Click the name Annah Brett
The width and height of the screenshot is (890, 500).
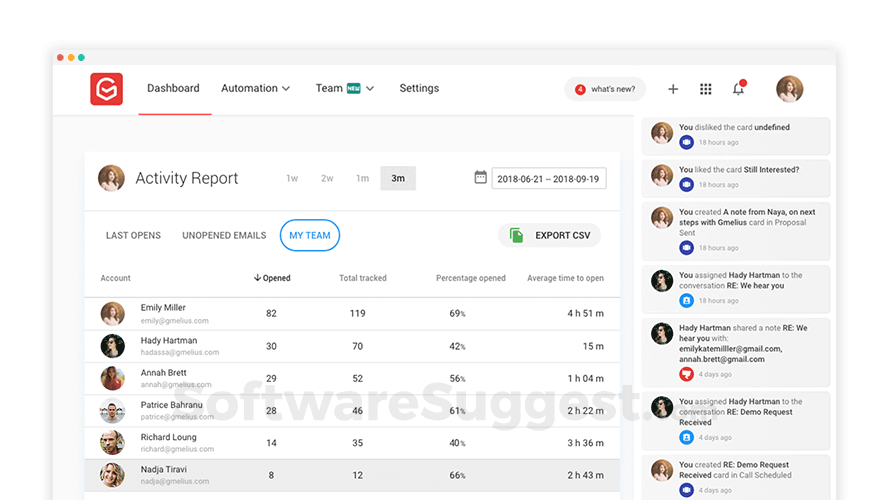pos(163,373)
